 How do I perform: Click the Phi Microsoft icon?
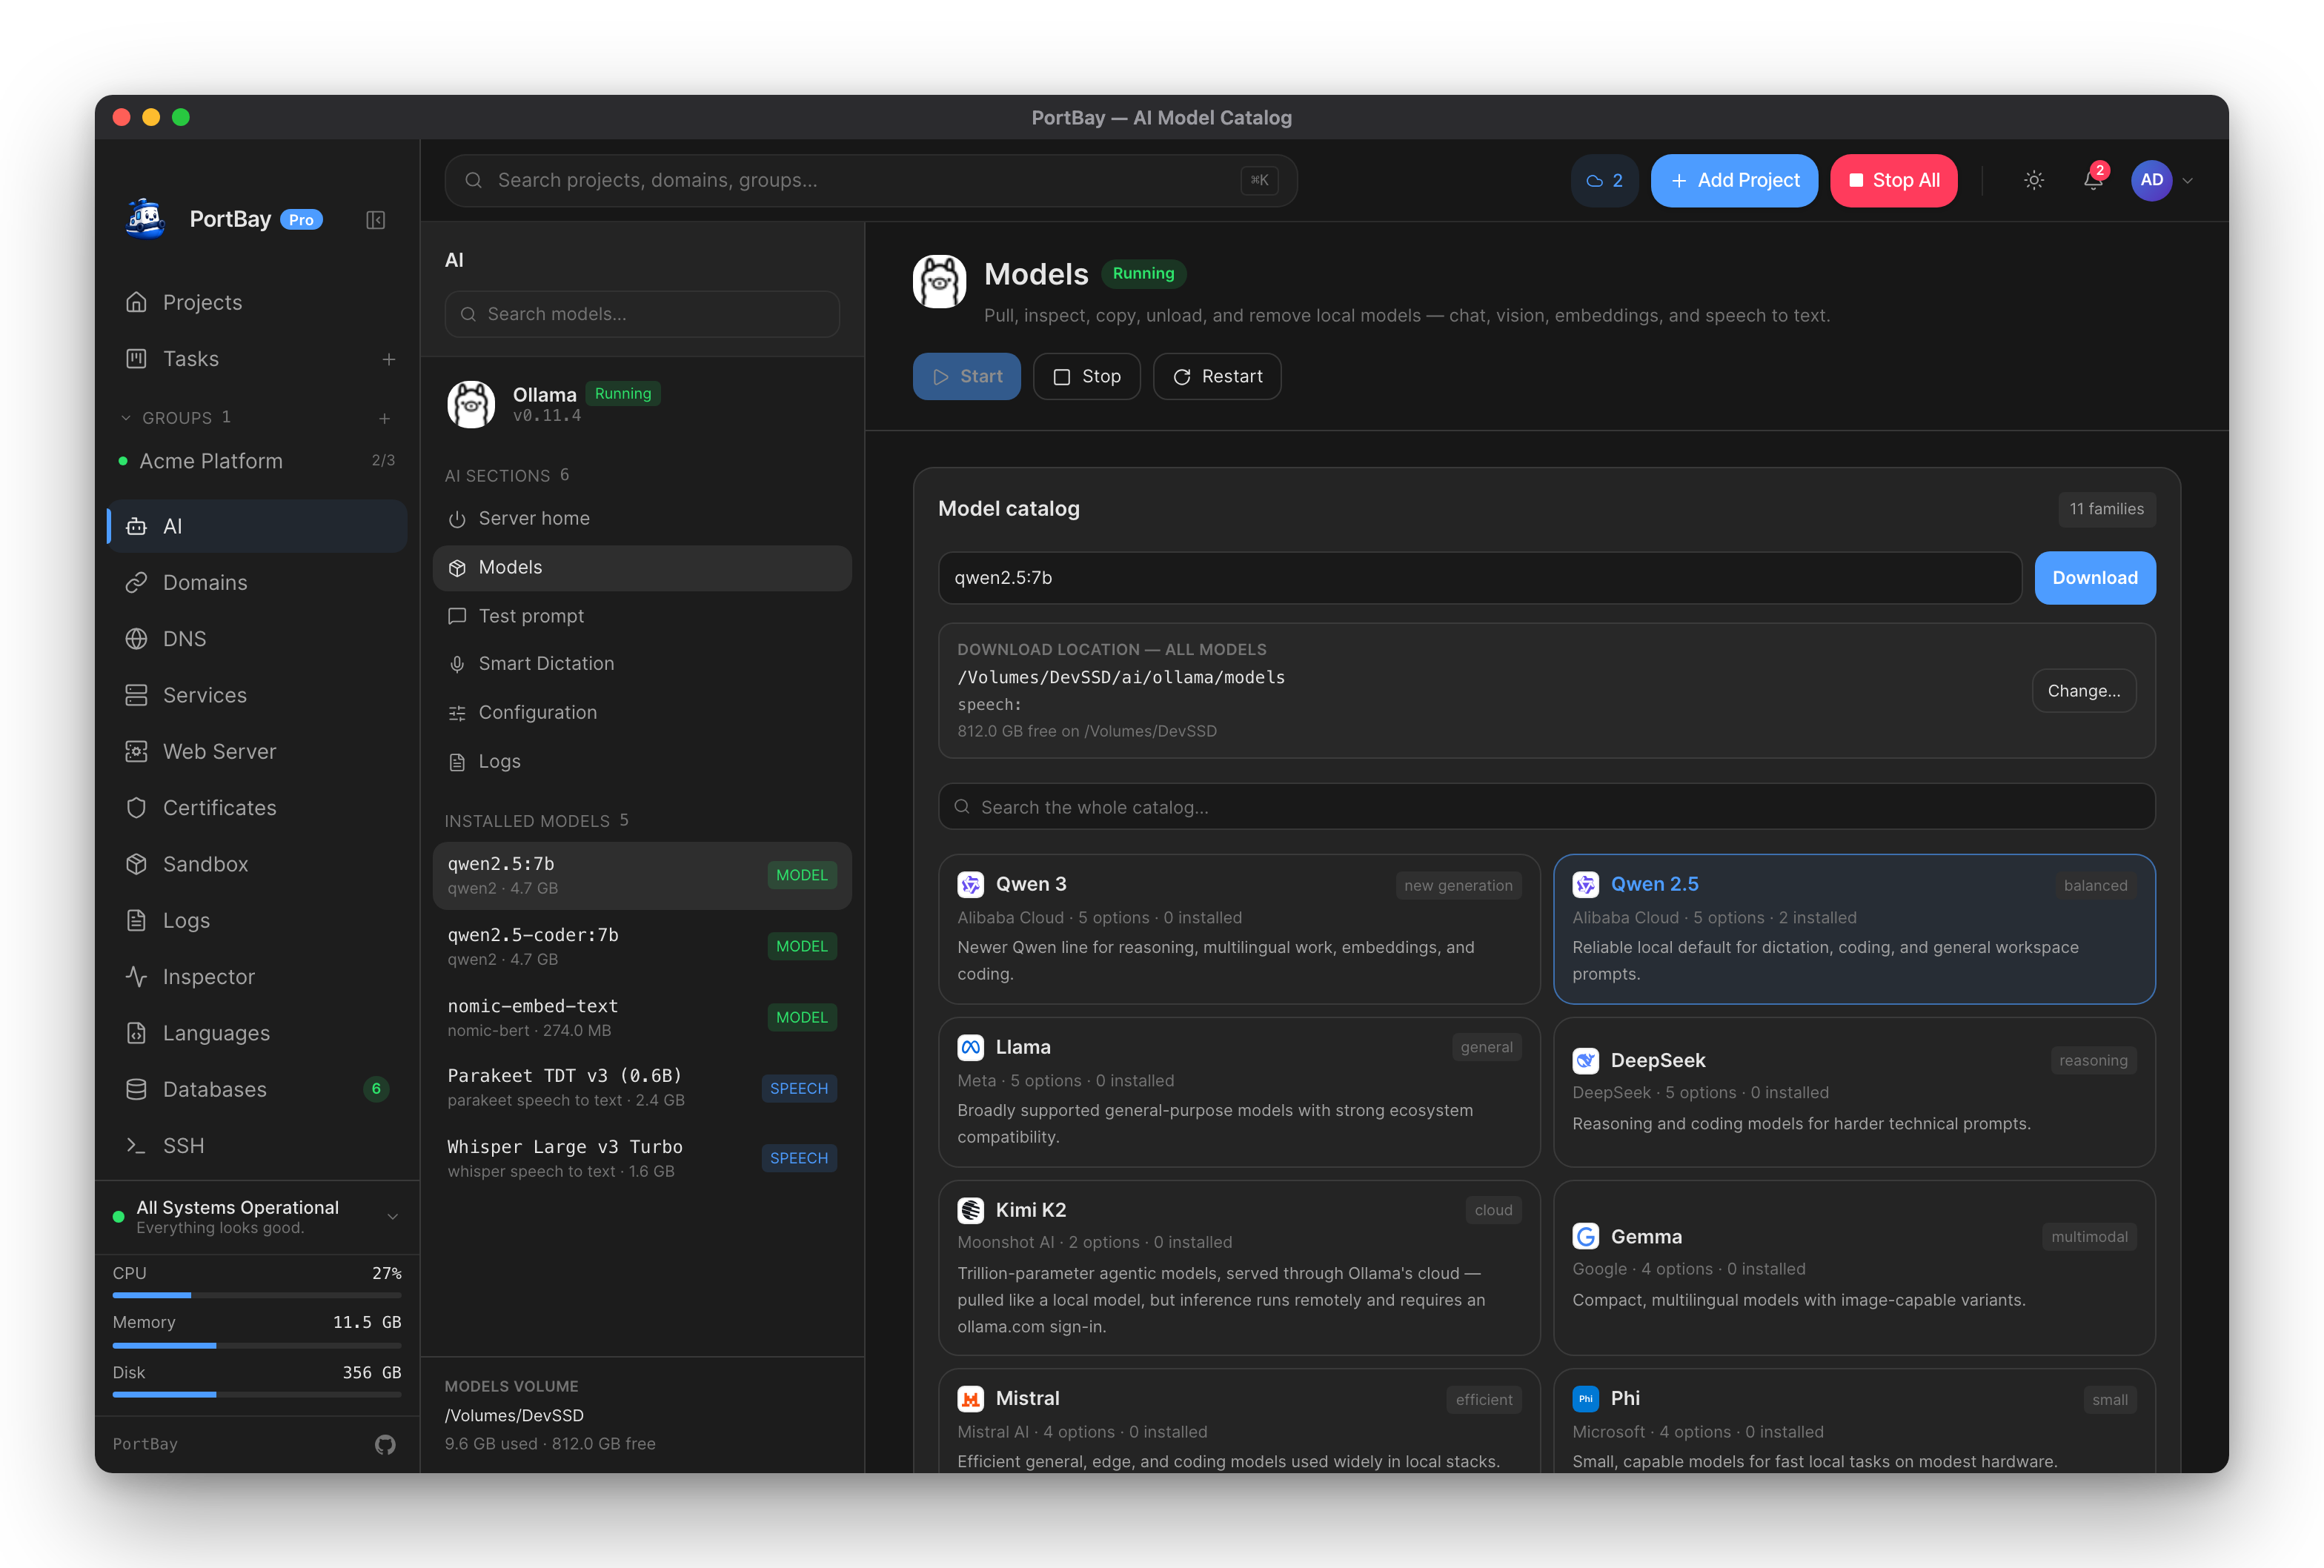(x=1585, y=1398)
